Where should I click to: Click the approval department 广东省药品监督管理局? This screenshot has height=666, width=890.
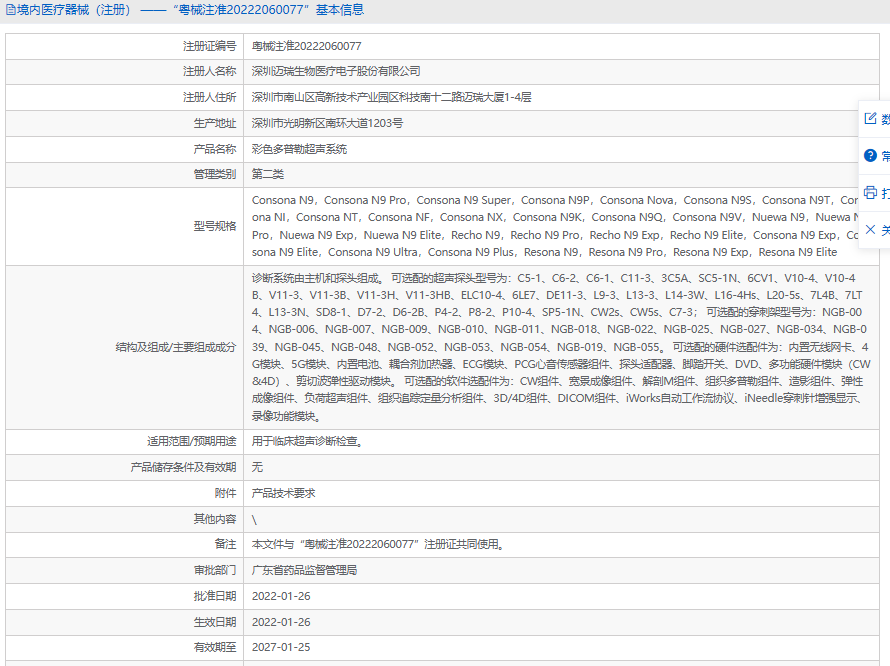click(304, 571)
